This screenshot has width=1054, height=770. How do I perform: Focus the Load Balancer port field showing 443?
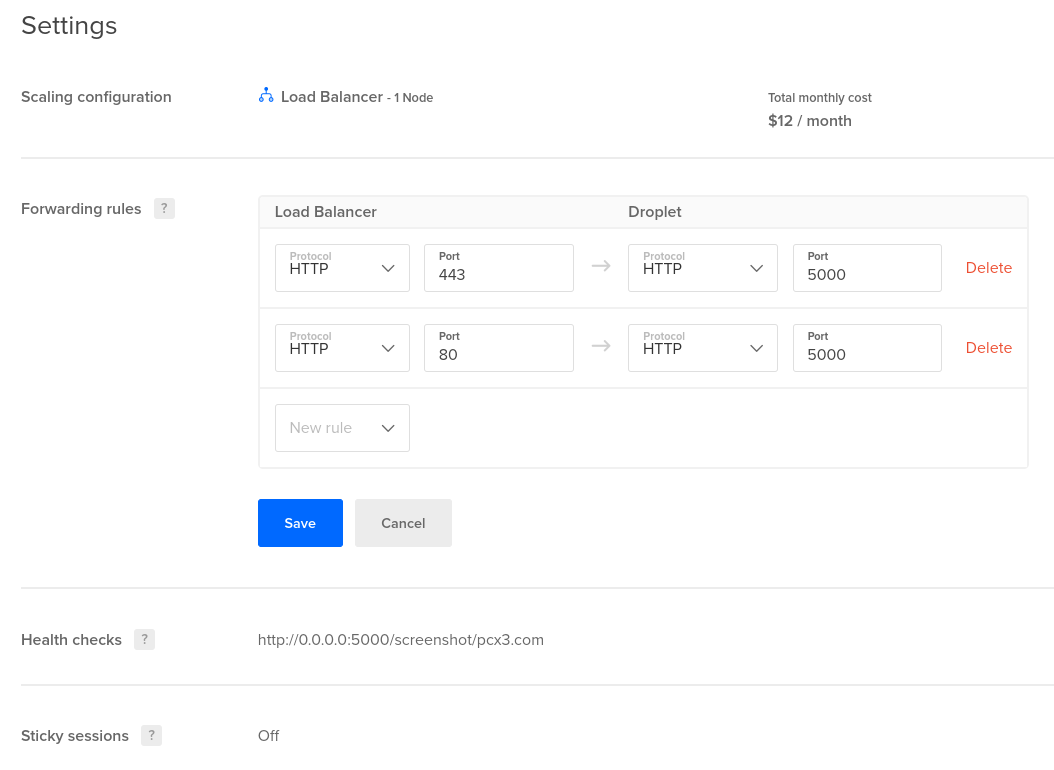(x=499, y=267)
